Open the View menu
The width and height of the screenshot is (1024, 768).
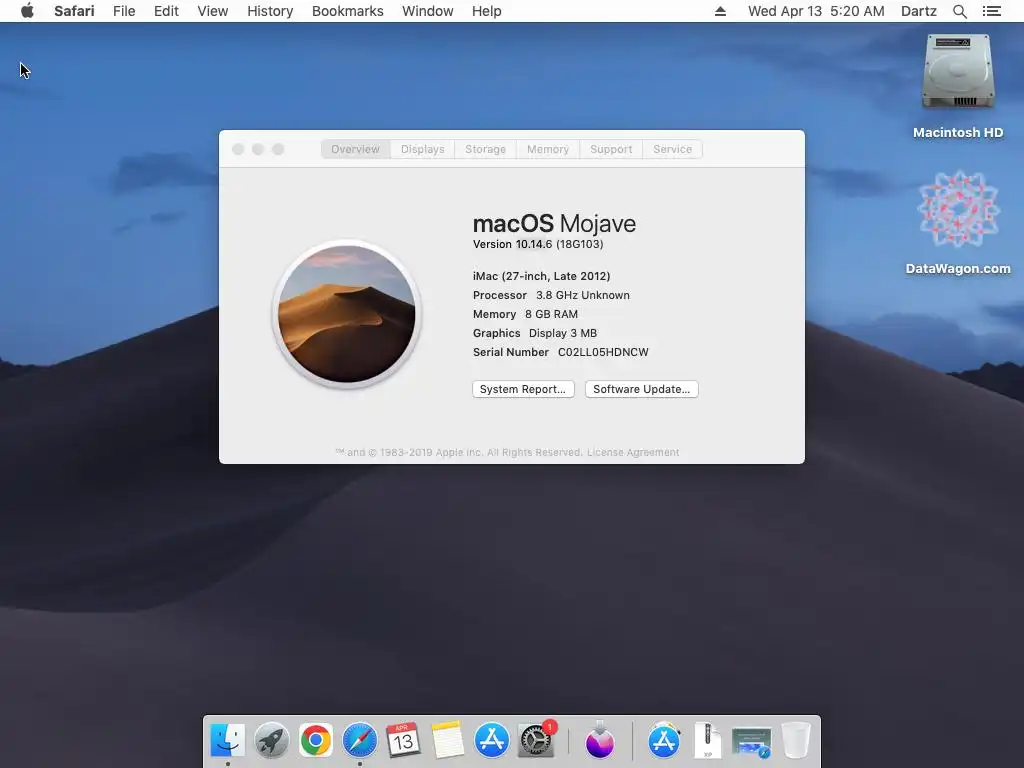tap(213, 11)
